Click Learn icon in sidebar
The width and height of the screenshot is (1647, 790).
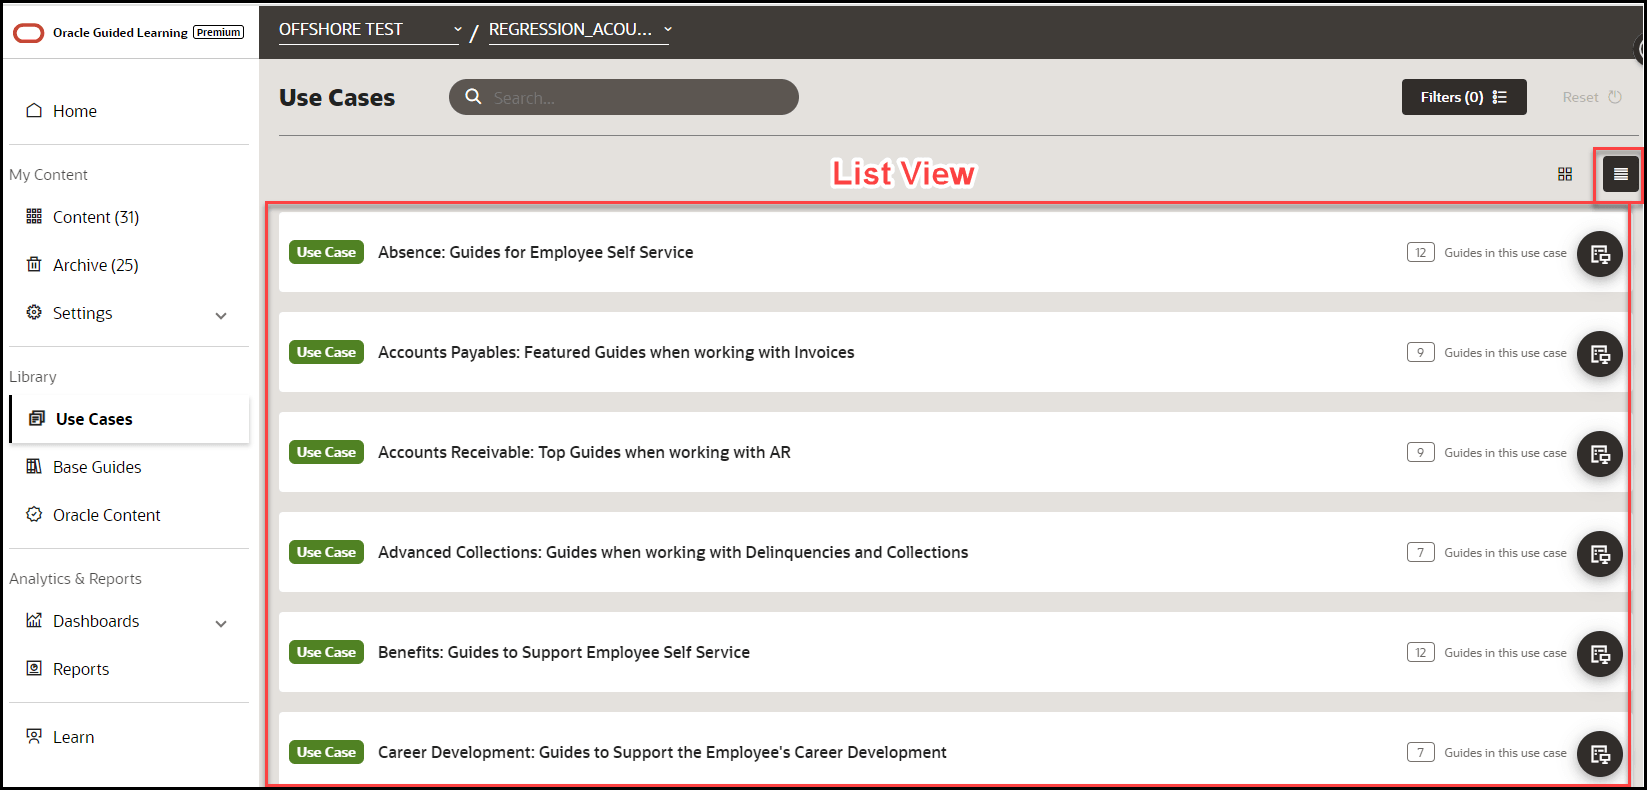coord(34,736)
